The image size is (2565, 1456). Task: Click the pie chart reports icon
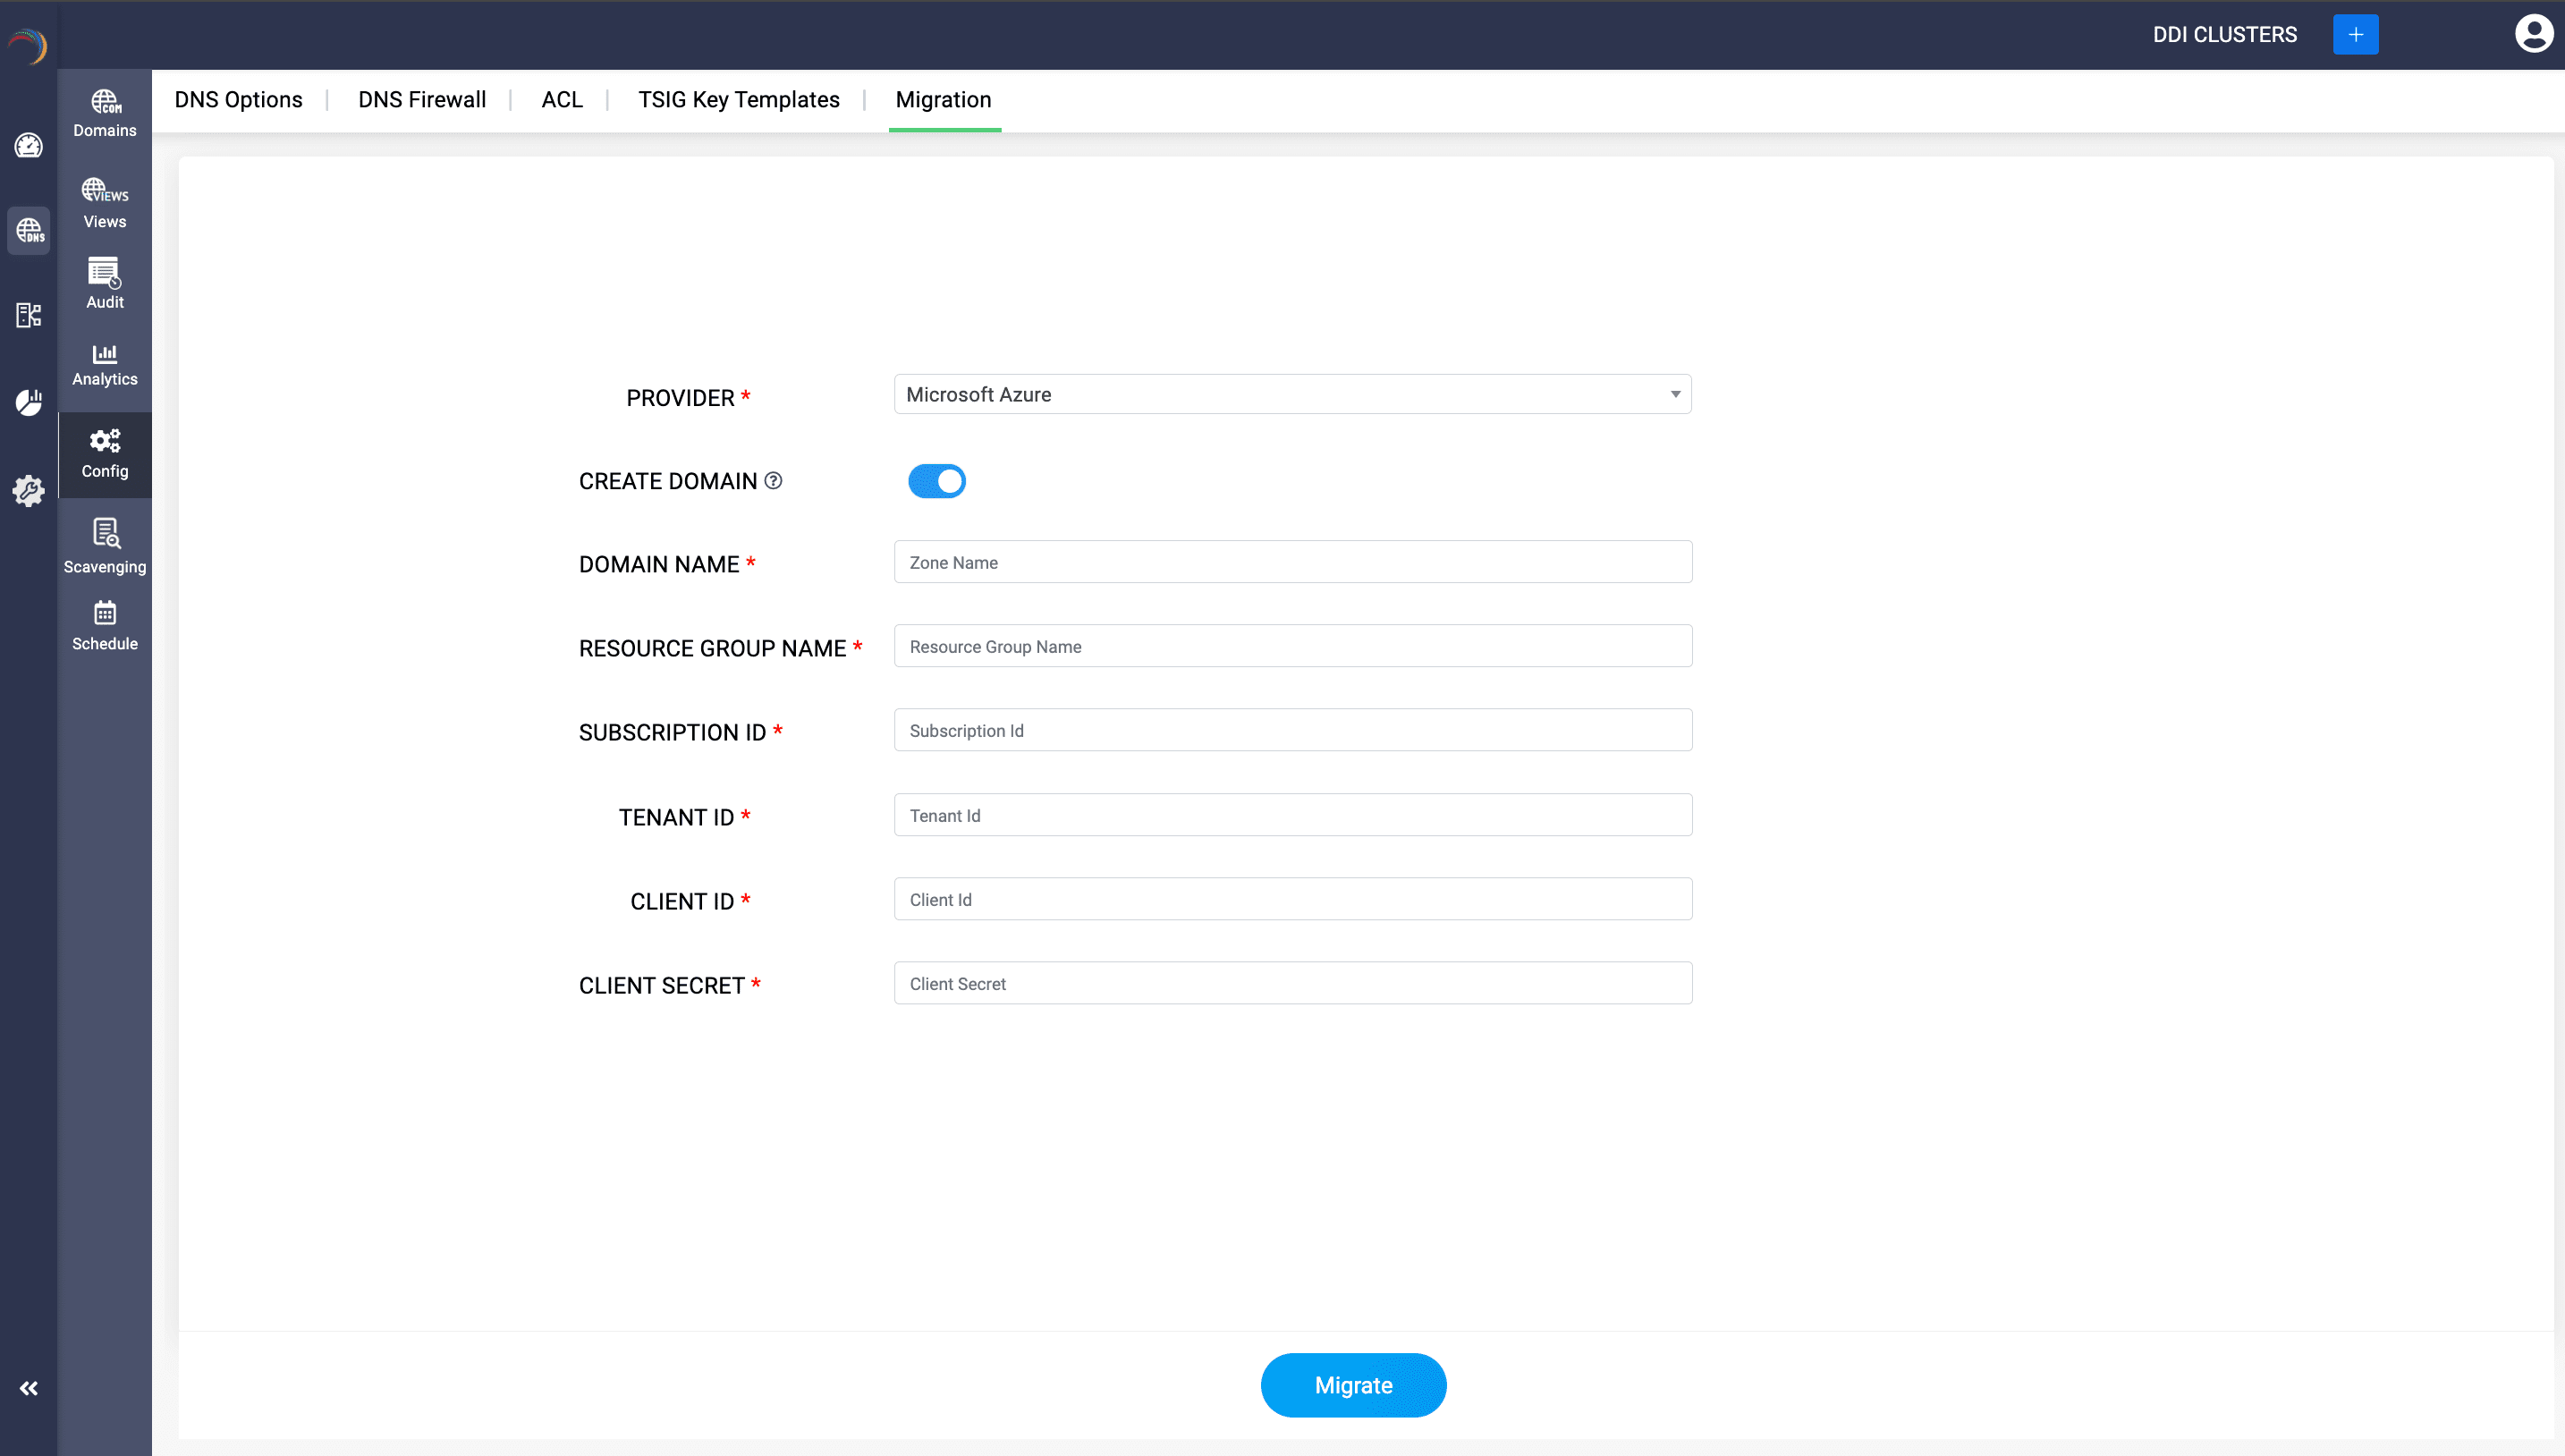tap(28, 402)
